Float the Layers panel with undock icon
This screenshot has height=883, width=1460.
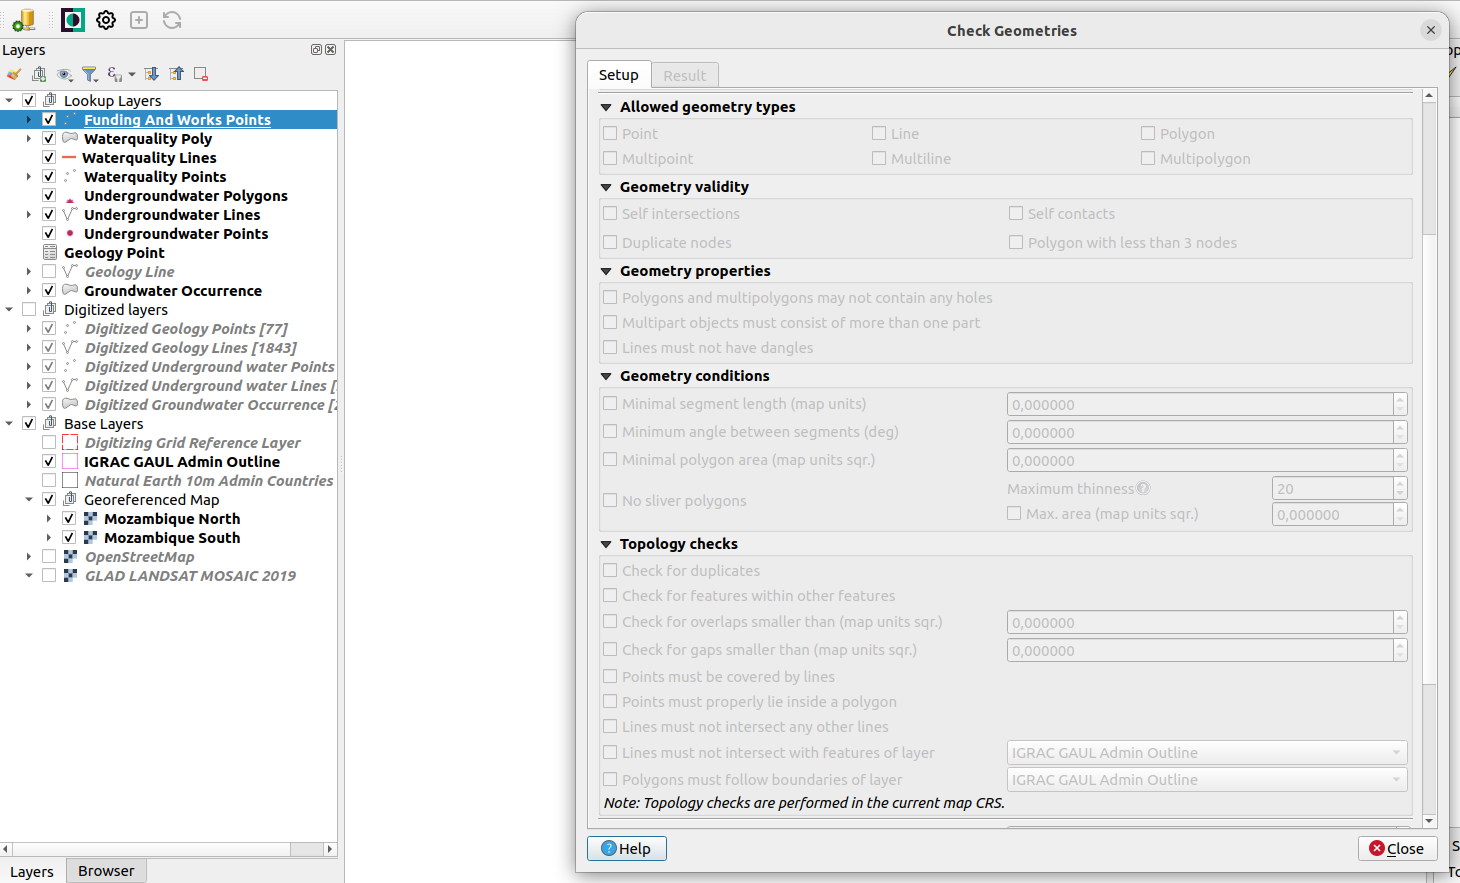click(316, 49)
